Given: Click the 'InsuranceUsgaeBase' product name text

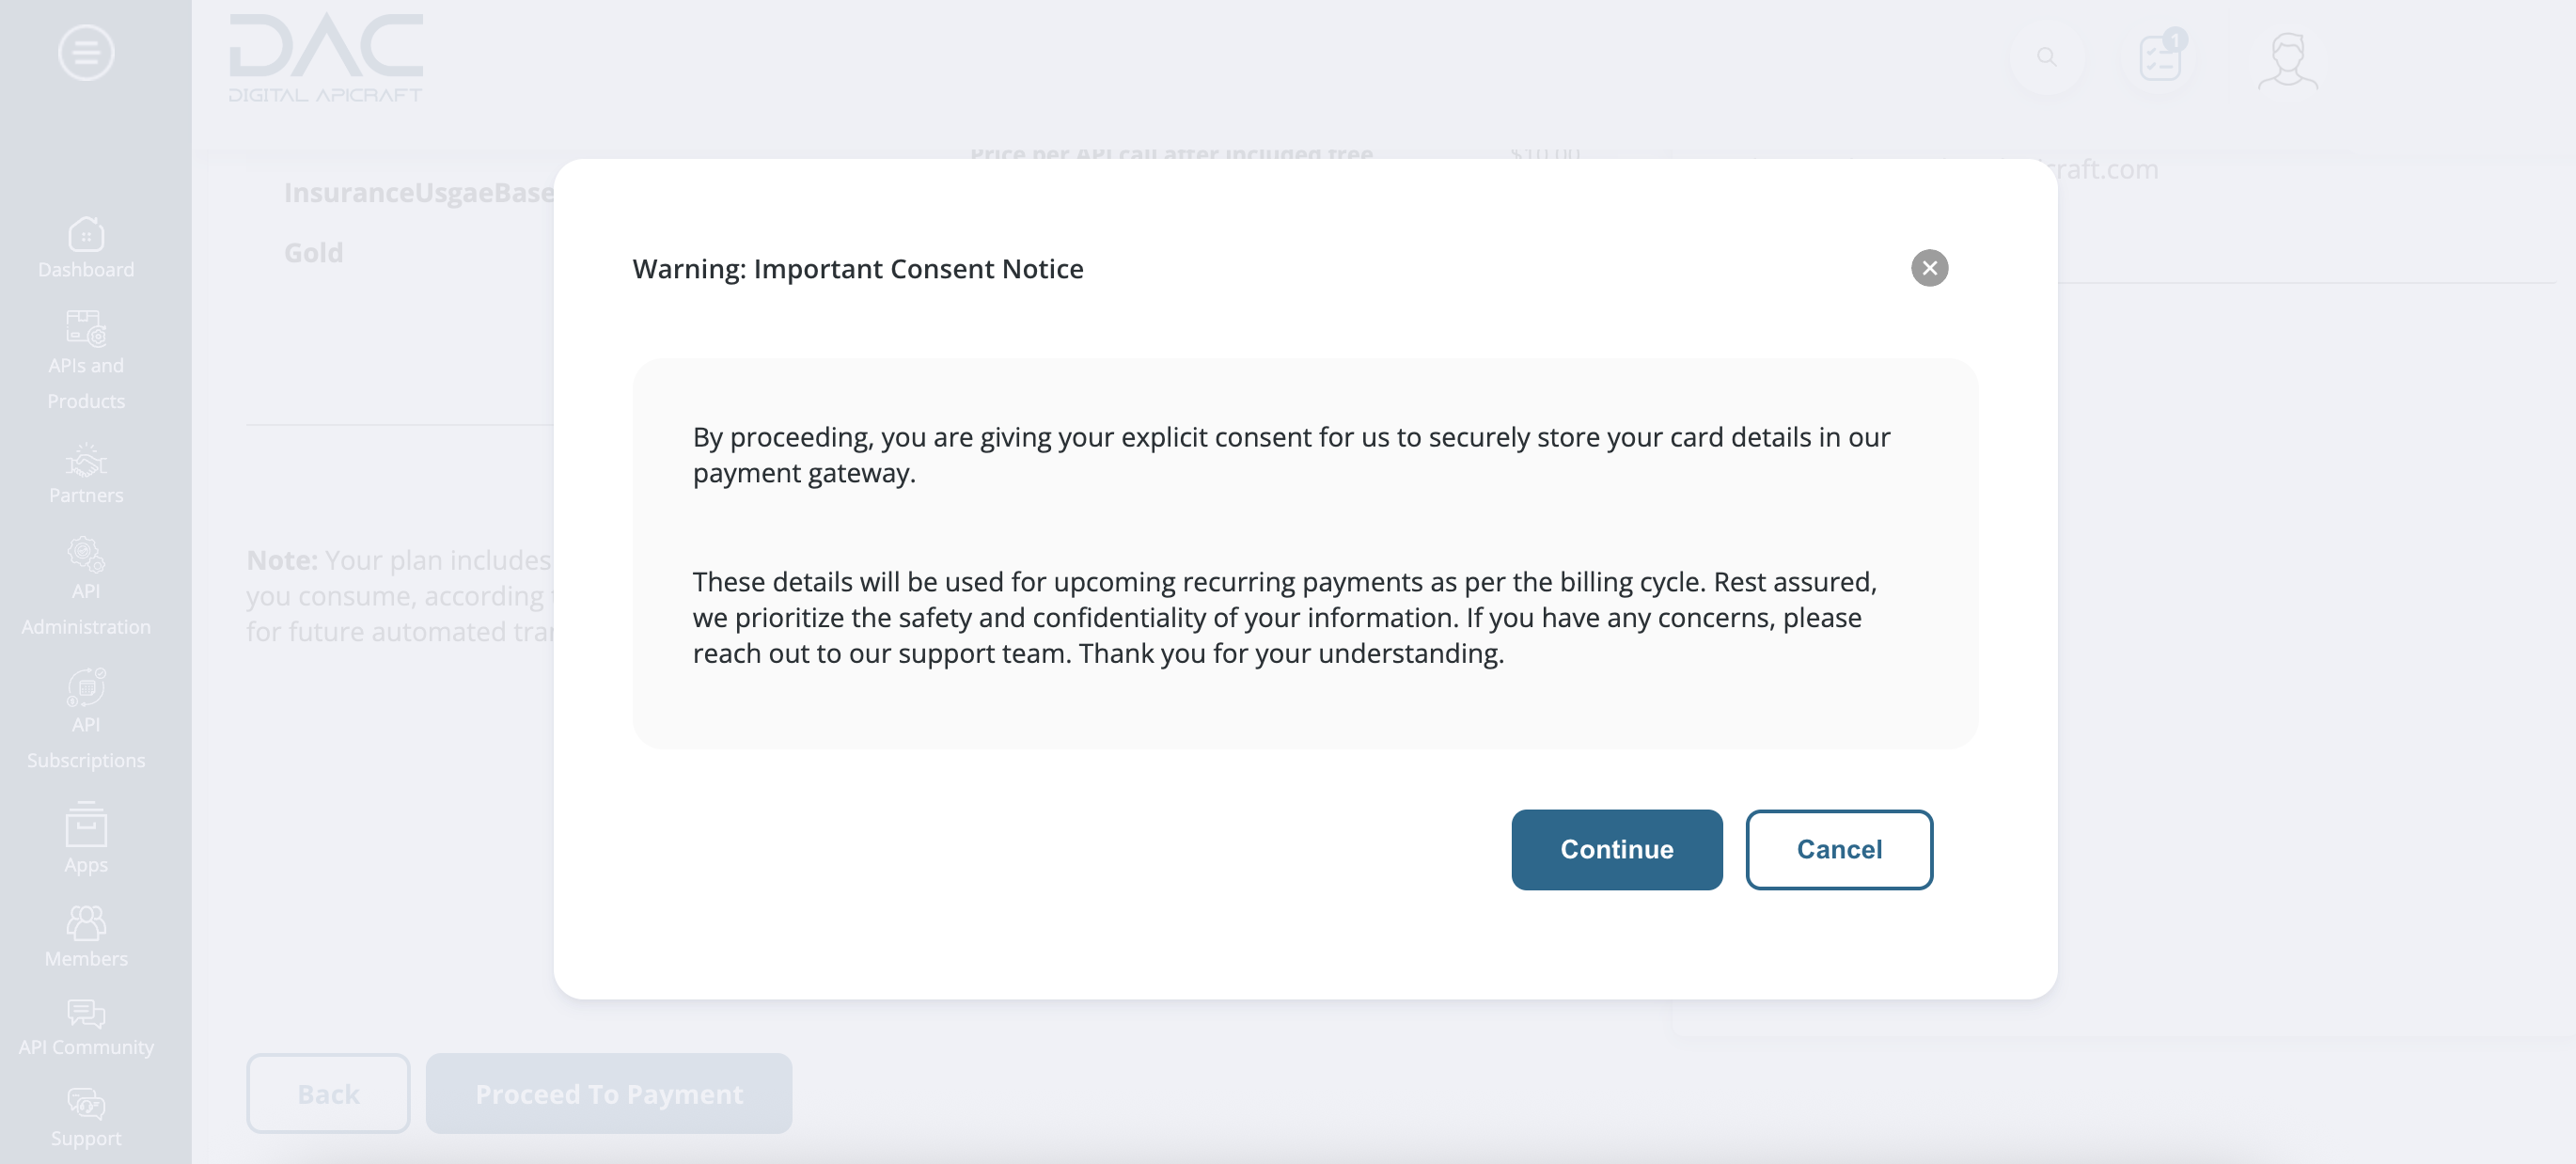Looking at the screenshot, I should coord(419,192).
